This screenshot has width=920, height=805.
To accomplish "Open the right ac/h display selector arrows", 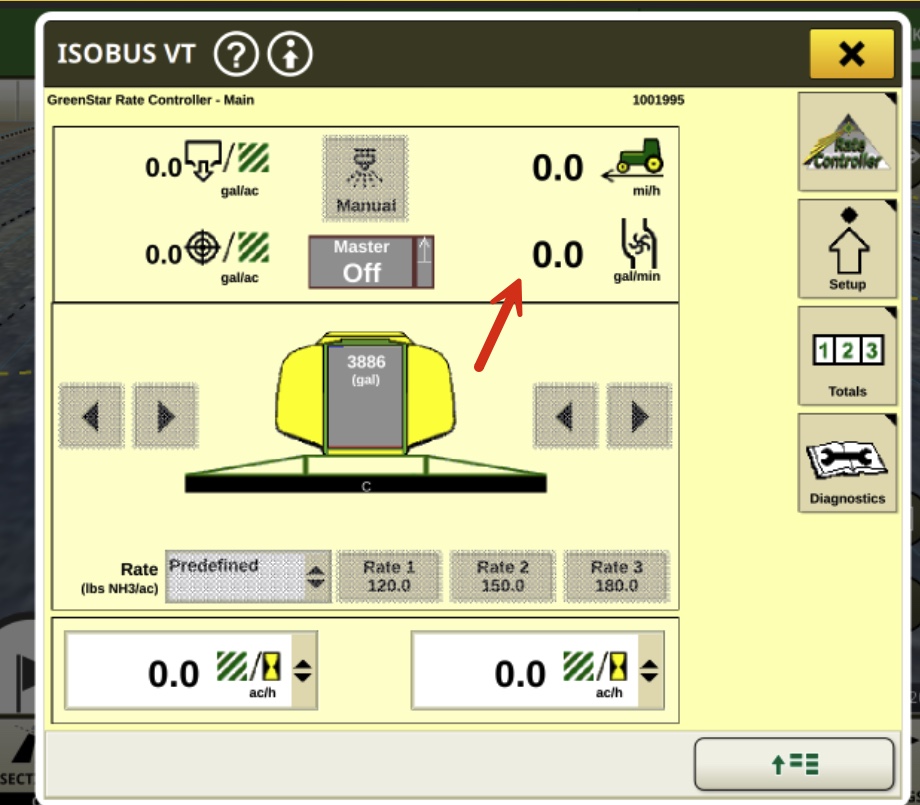I will click(x=650, y=670).
